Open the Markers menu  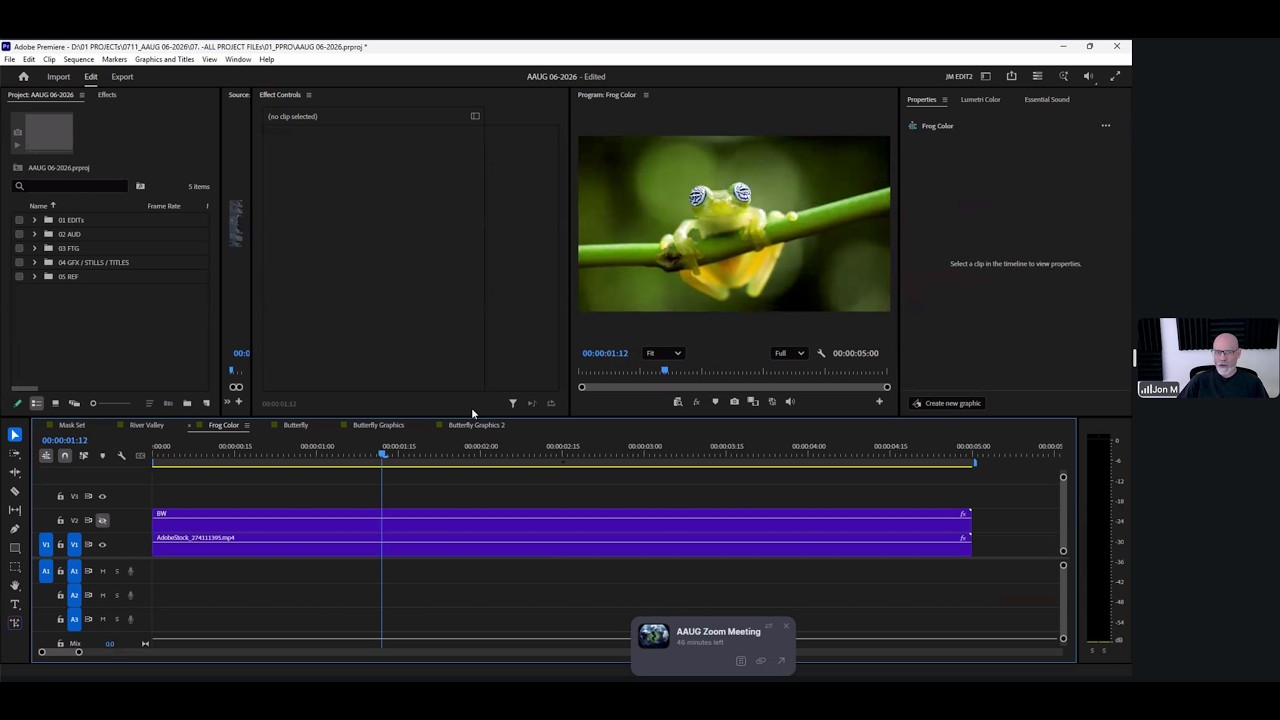coord(114,59)
